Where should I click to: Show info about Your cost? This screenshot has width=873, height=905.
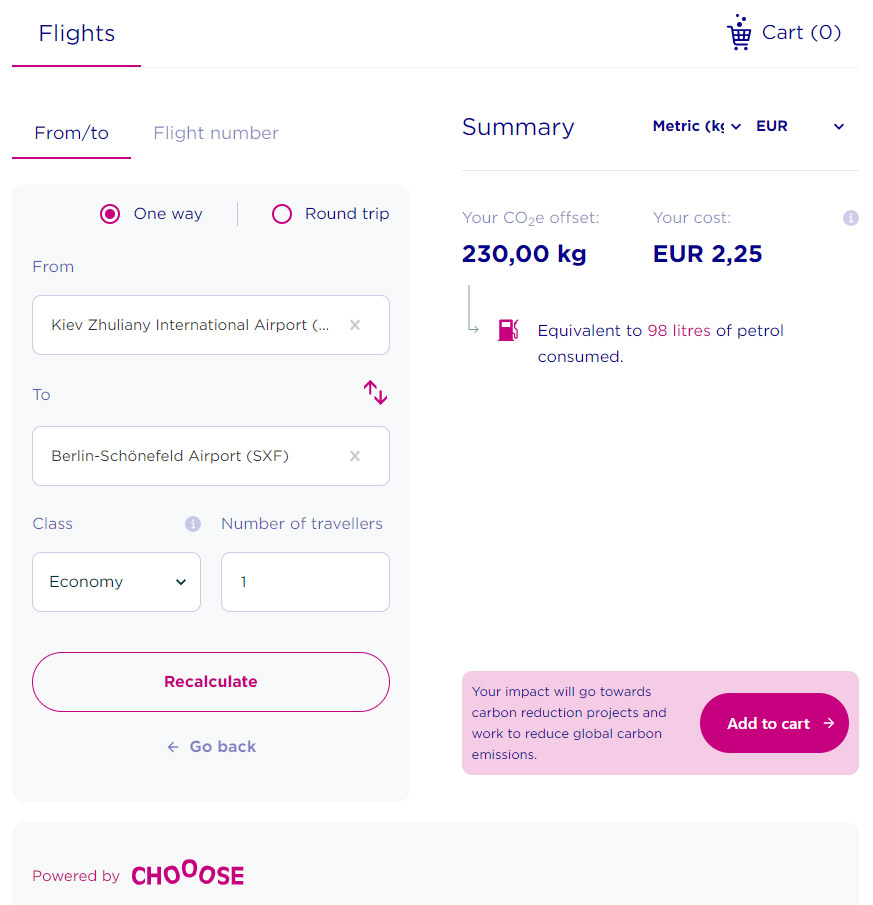(x=850, y=218)
